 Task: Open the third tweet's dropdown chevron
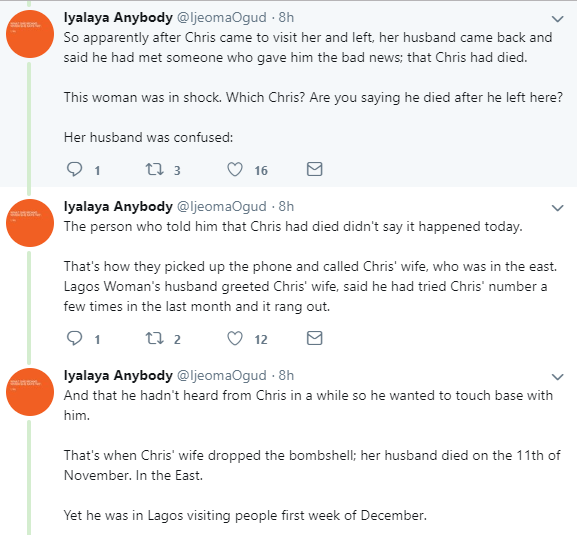[x=558, y=377]
